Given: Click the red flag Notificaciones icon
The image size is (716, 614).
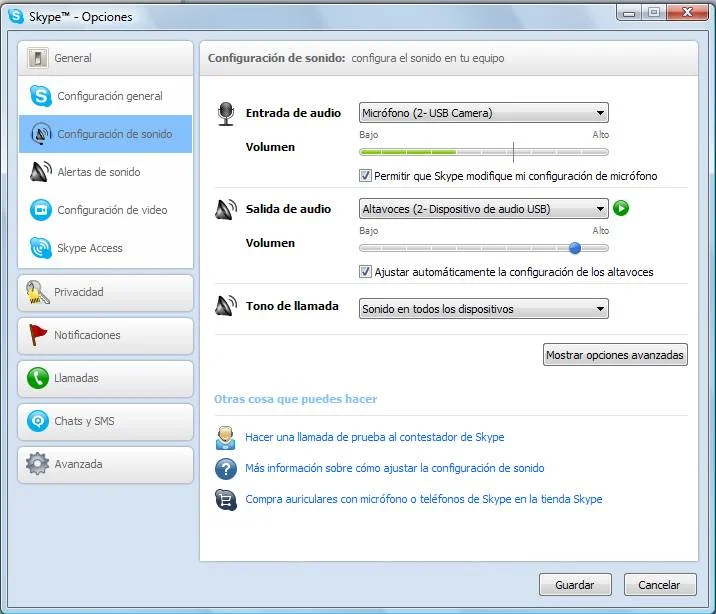Looking at the screenshot, I should pyautogui.click(x=37, y=335).
